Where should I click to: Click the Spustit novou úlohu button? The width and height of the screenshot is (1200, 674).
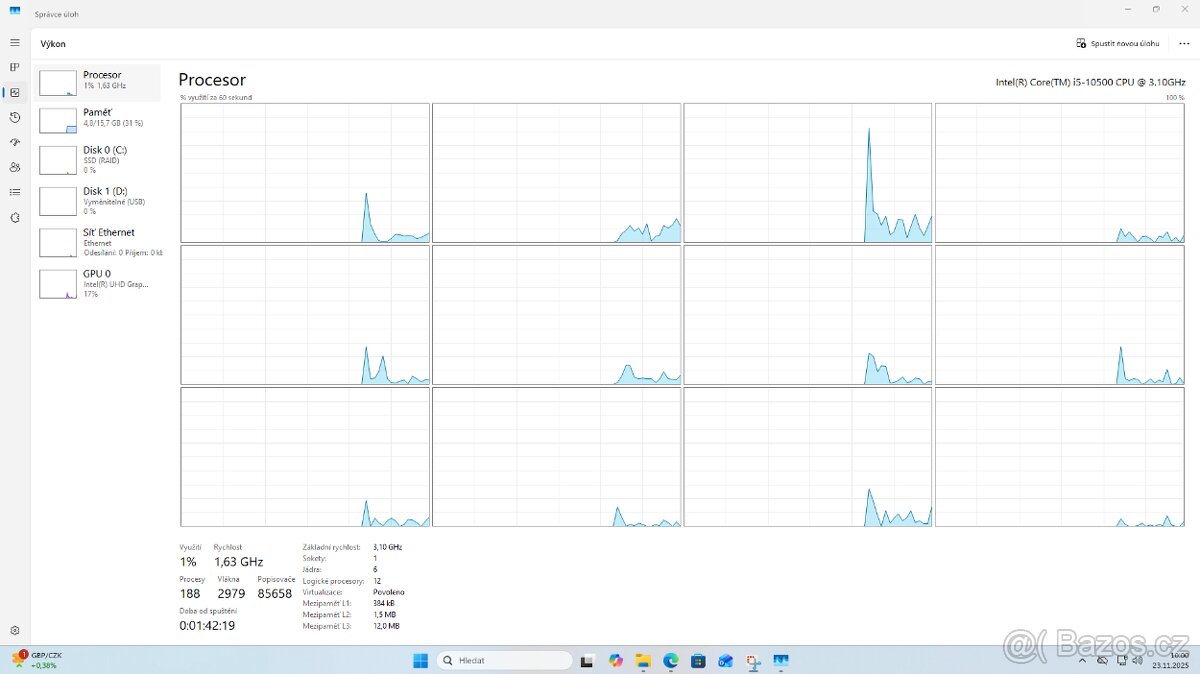point(1117,43)
